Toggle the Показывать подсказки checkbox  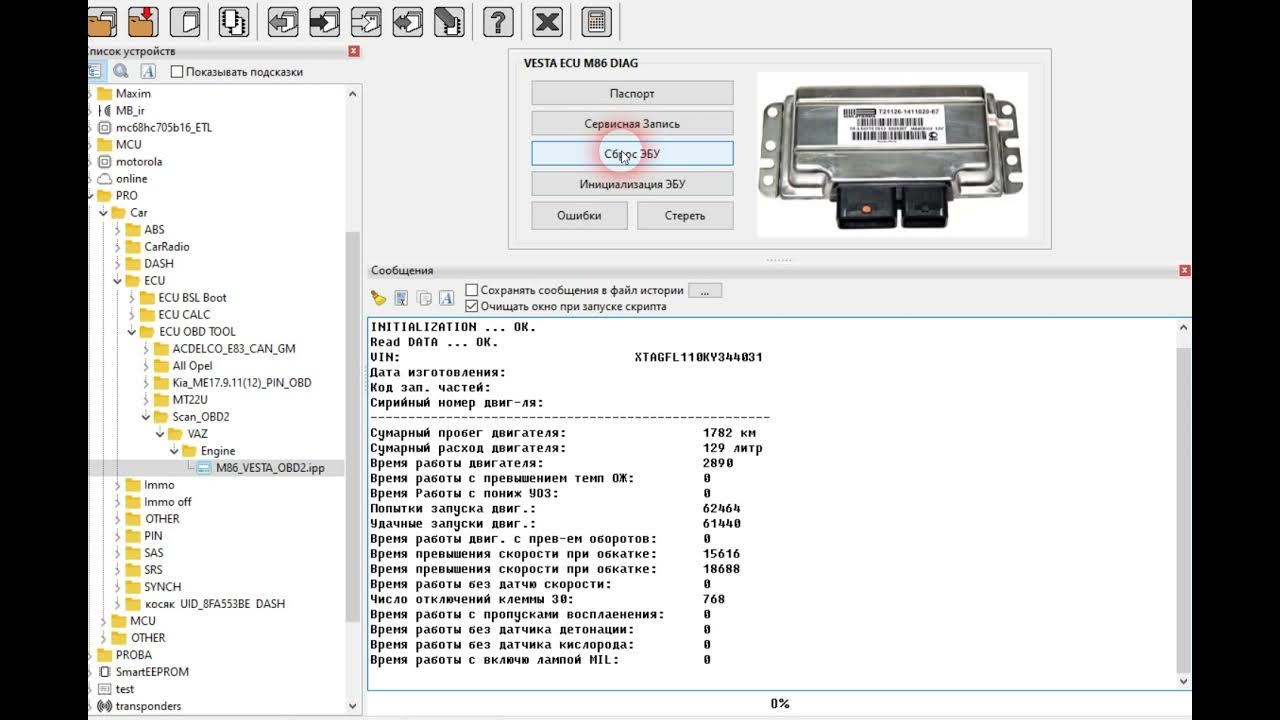click(x=177, y=72)
